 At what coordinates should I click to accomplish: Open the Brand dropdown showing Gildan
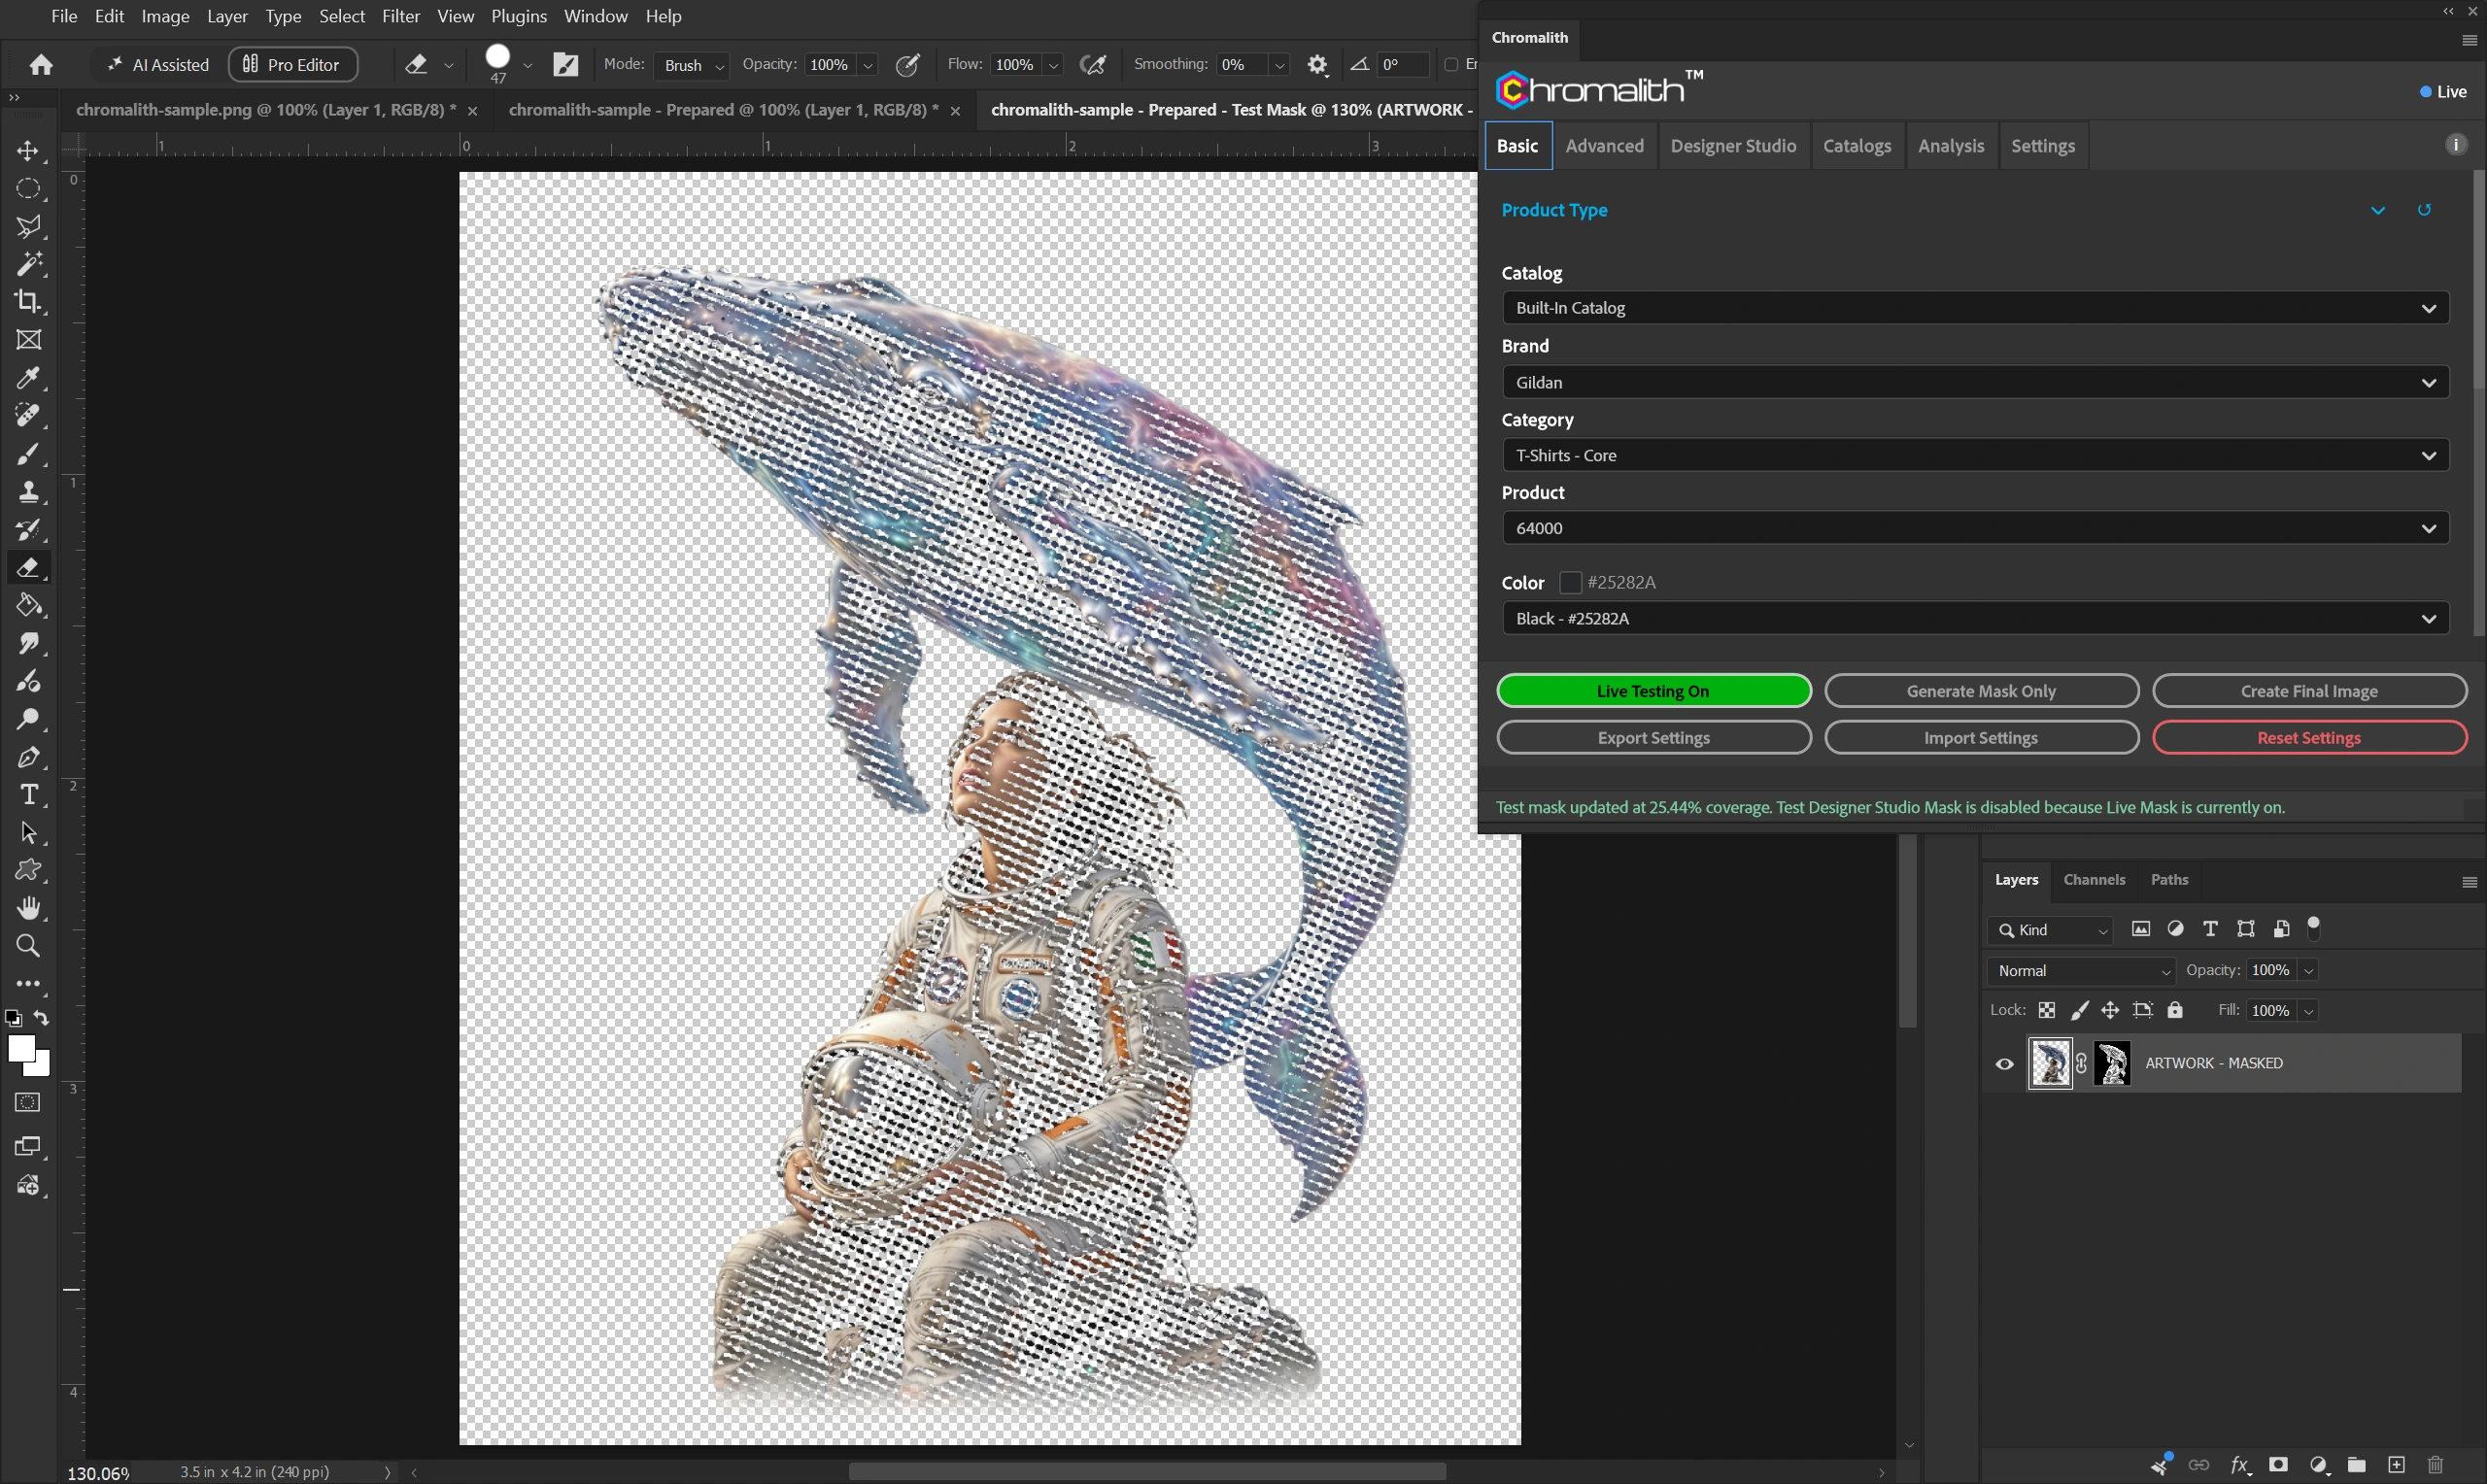pos(1975,382)
